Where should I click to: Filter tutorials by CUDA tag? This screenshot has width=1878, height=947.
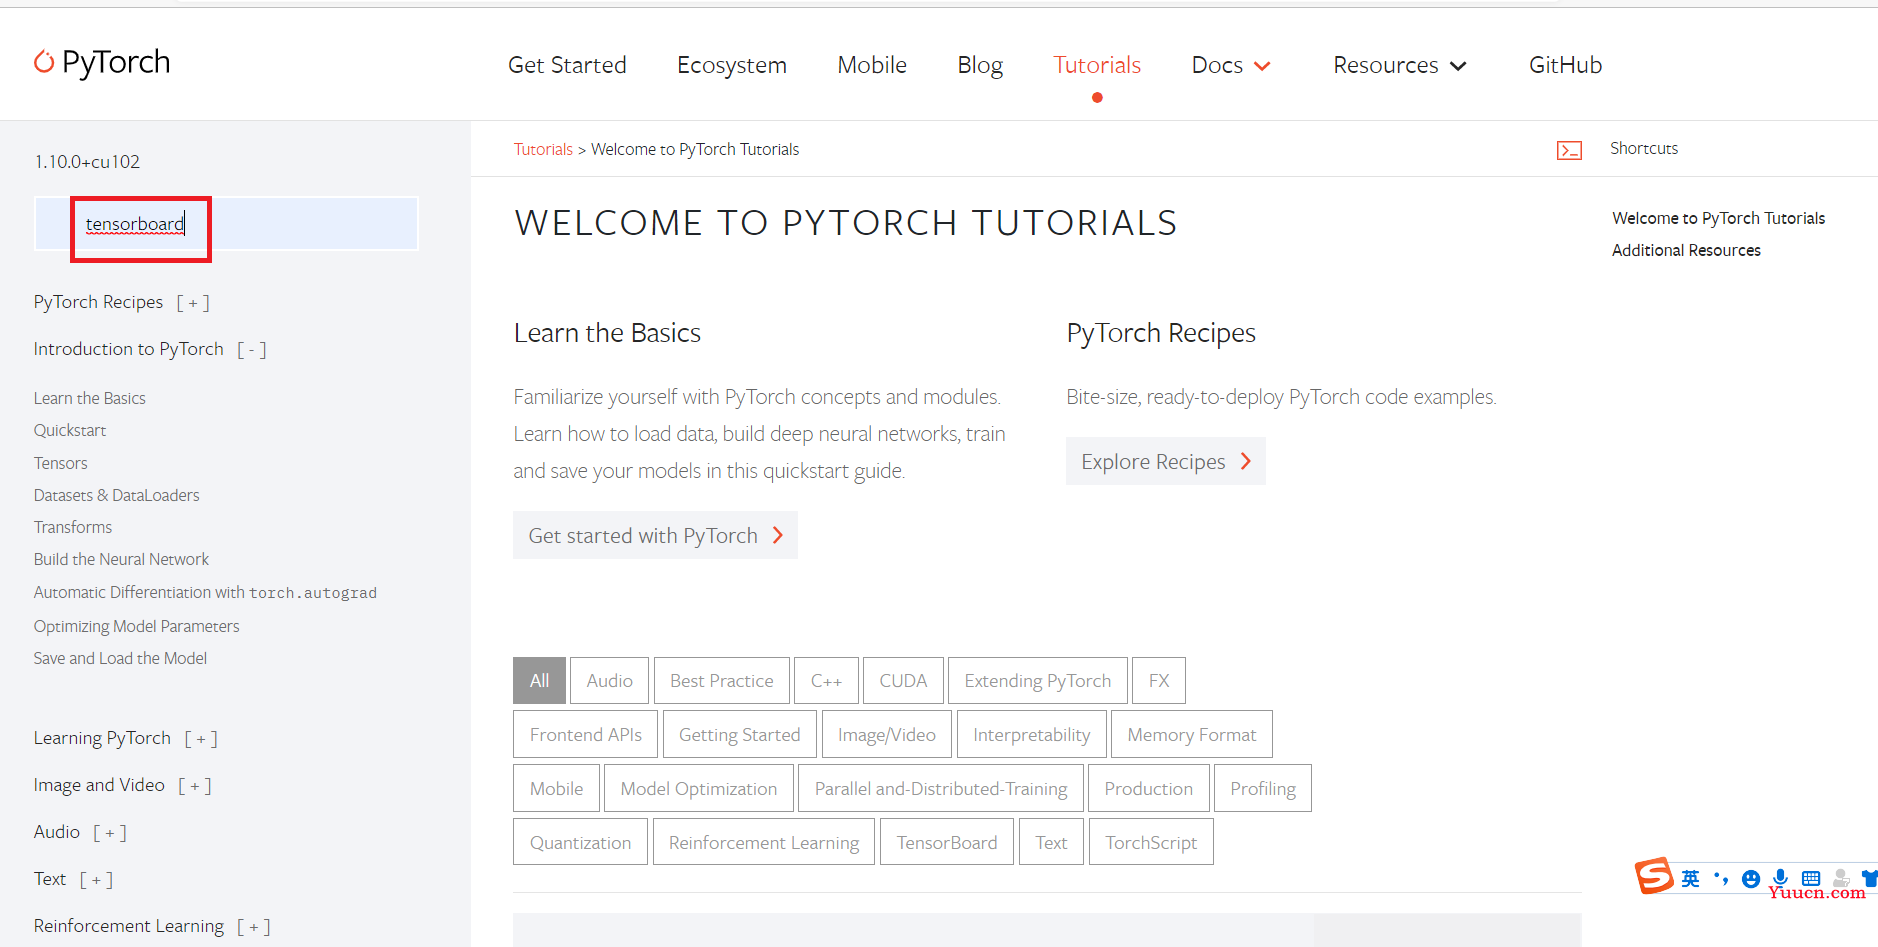pos(903,680)
